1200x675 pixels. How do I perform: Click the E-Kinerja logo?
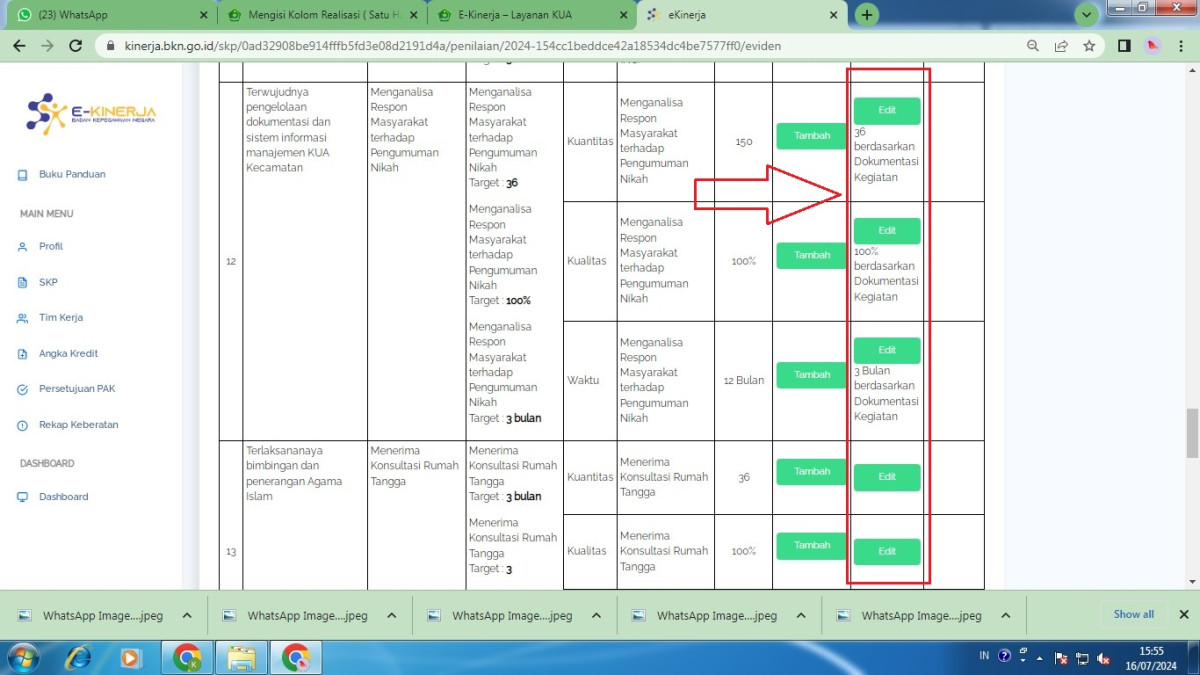point(91,114)
